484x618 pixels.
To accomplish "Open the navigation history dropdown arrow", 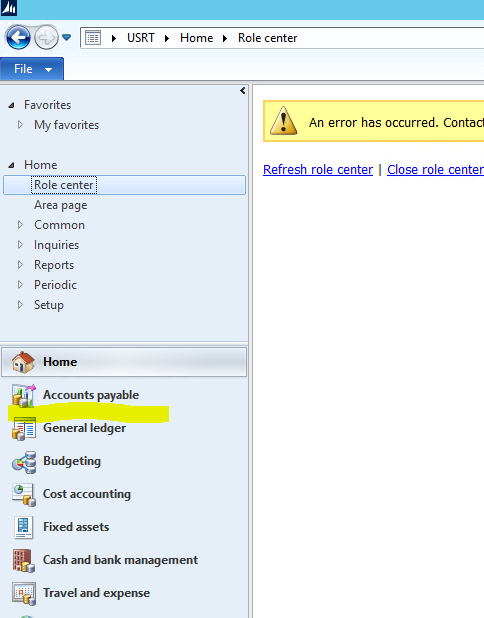I will (x=67, y=37).
